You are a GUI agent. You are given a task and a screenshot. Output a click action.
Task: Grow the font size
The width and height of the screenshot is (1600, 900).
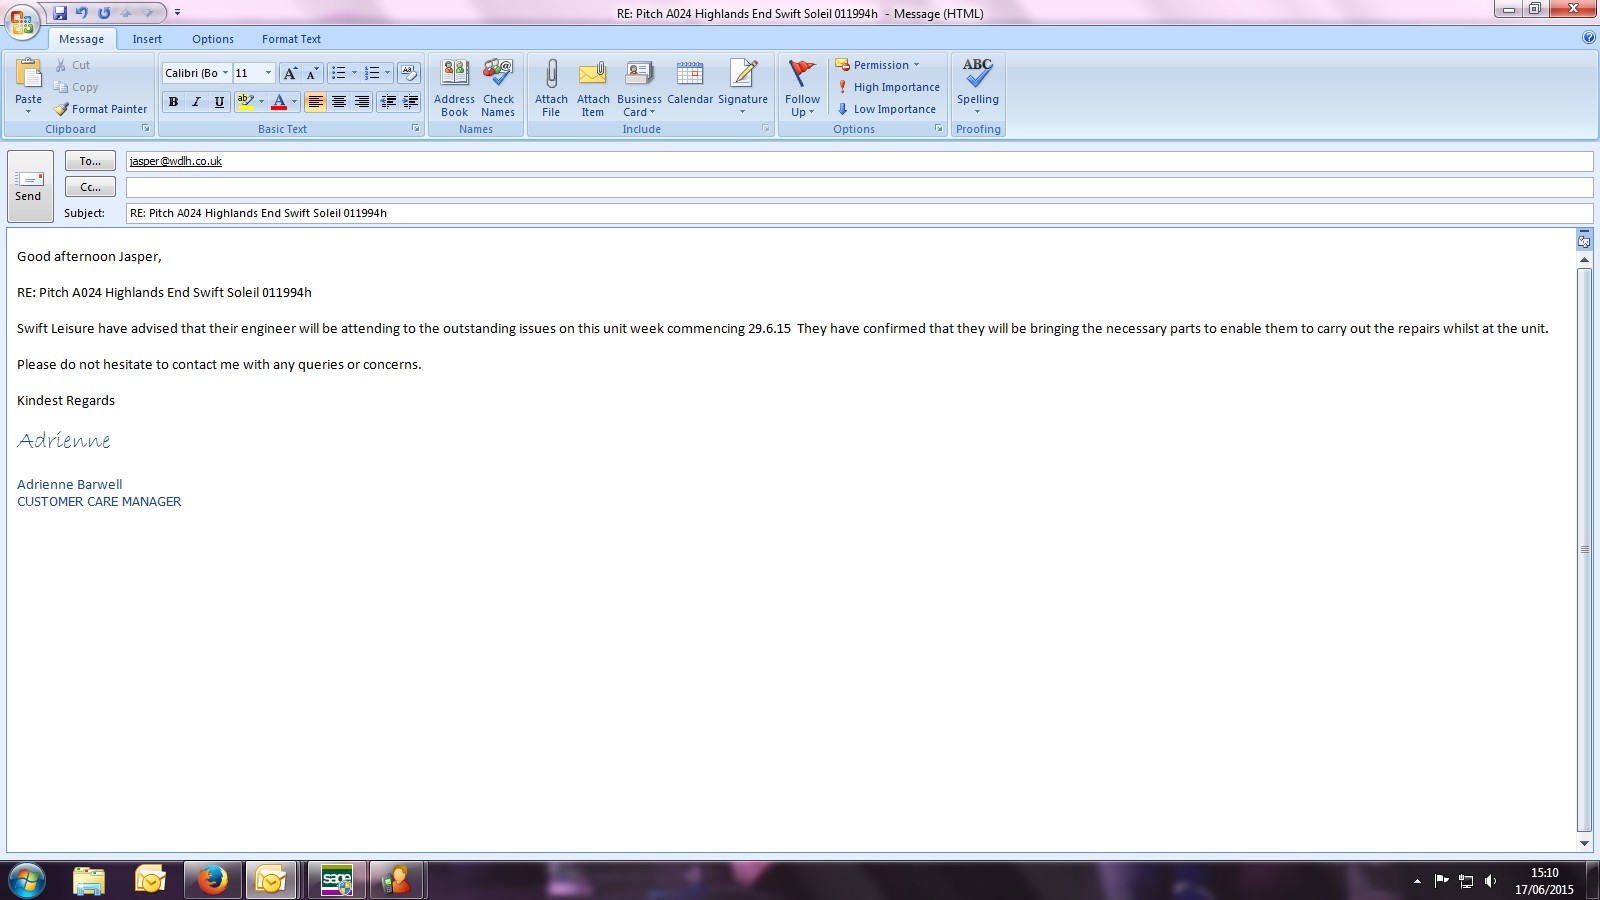pos(290,73)
